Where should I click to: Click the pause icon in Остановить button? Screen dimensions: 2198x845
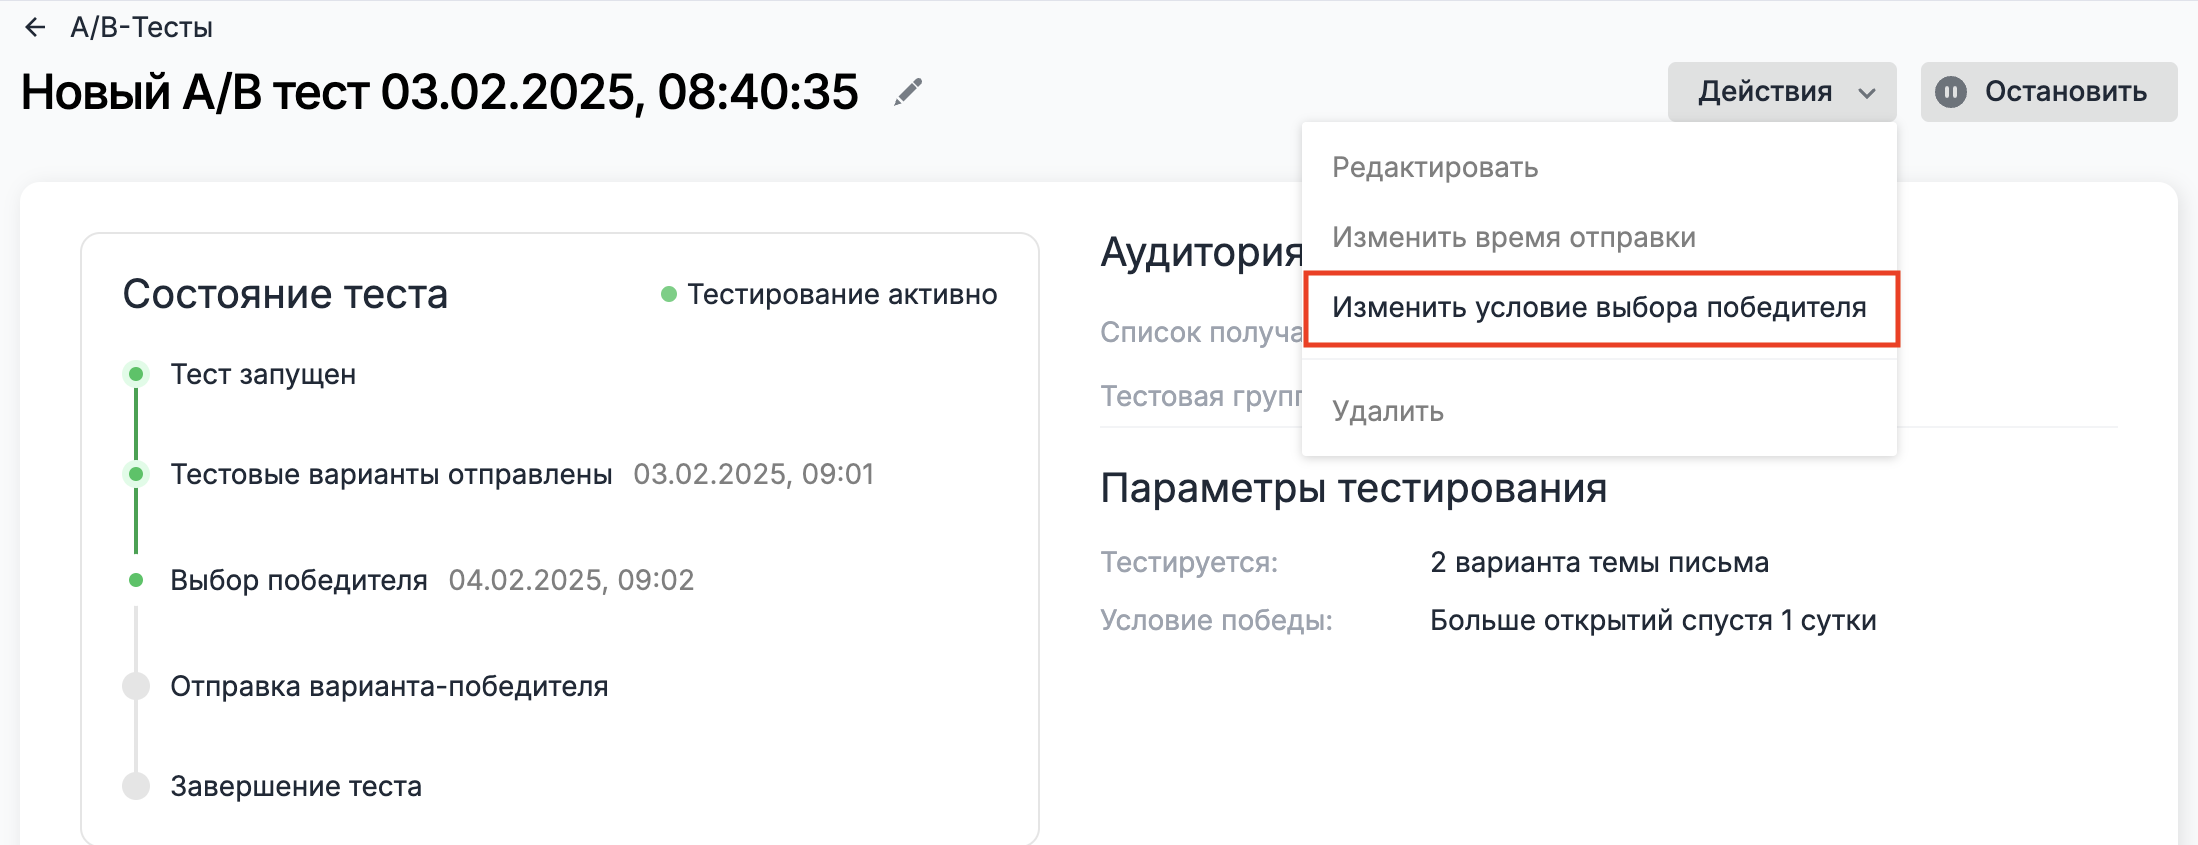tap(1950, 92)
